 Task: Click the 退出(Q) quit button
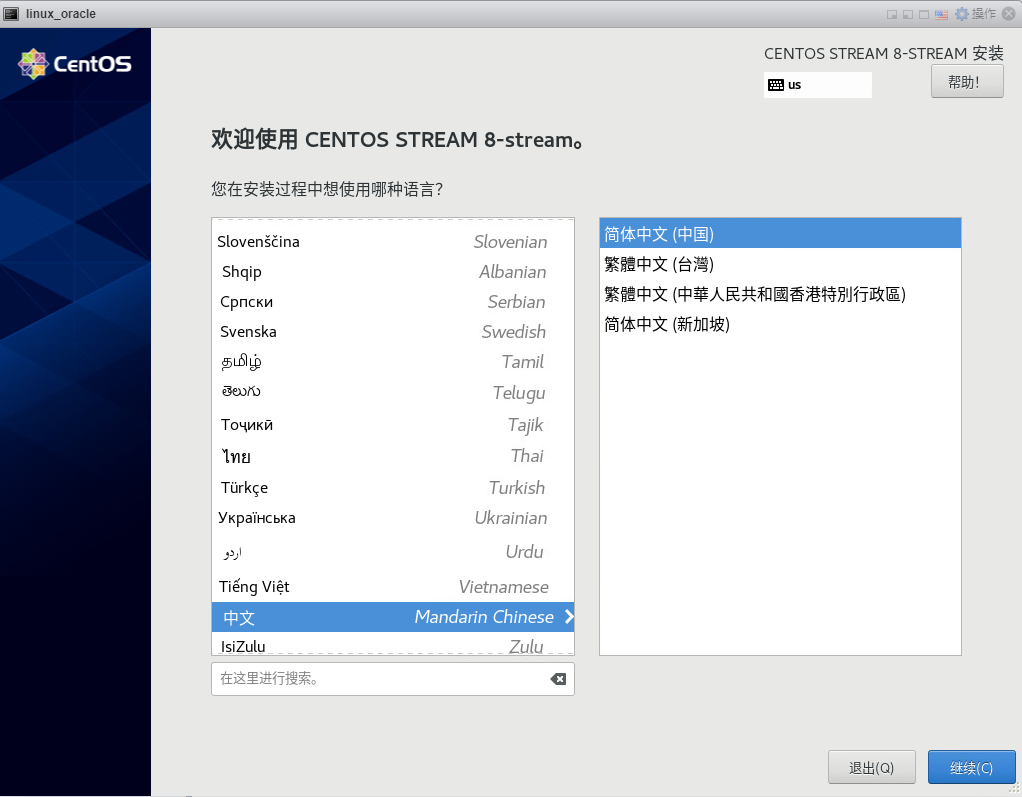click(x=871, y=768)
